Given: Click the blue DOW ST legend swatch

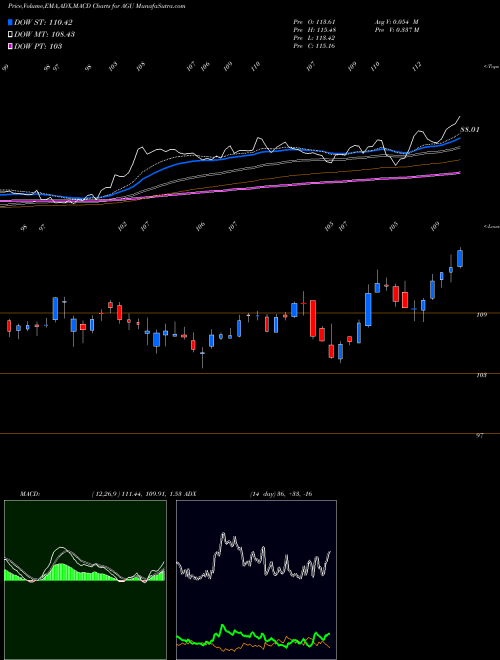Looking at the screenshot, I should coord(11,22).
